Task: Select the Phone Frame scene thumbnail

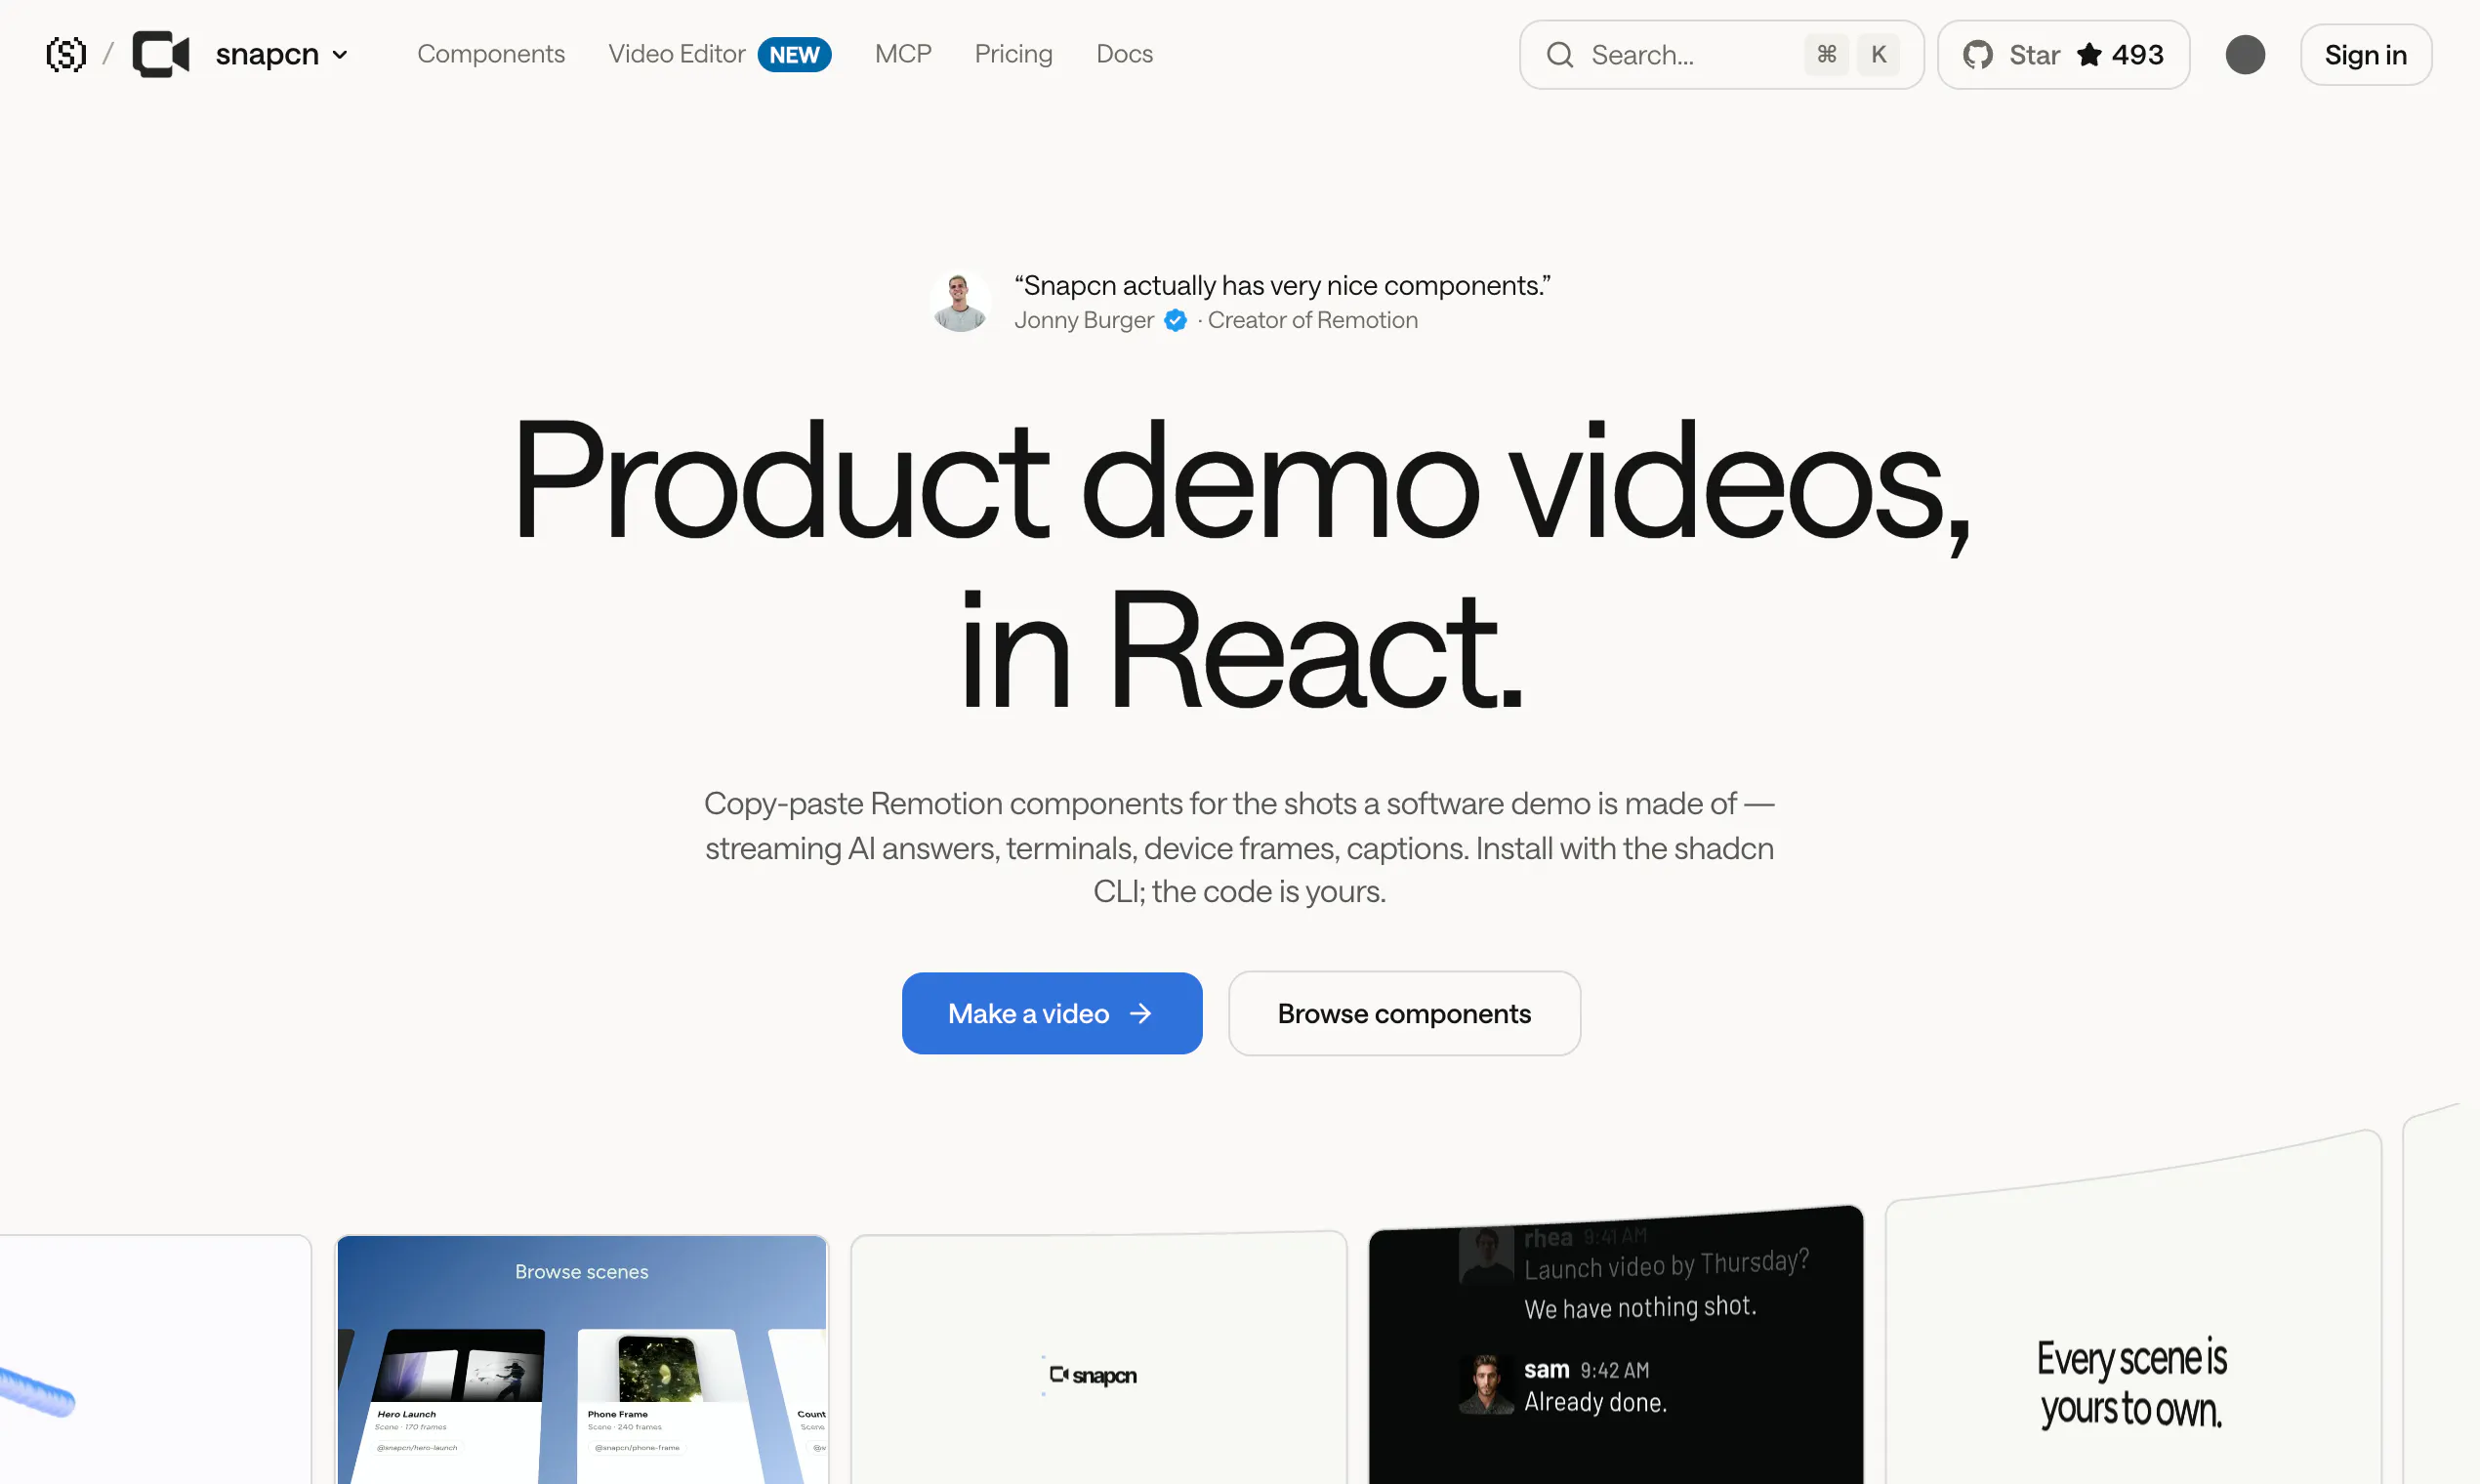Action: [660, 1366]
